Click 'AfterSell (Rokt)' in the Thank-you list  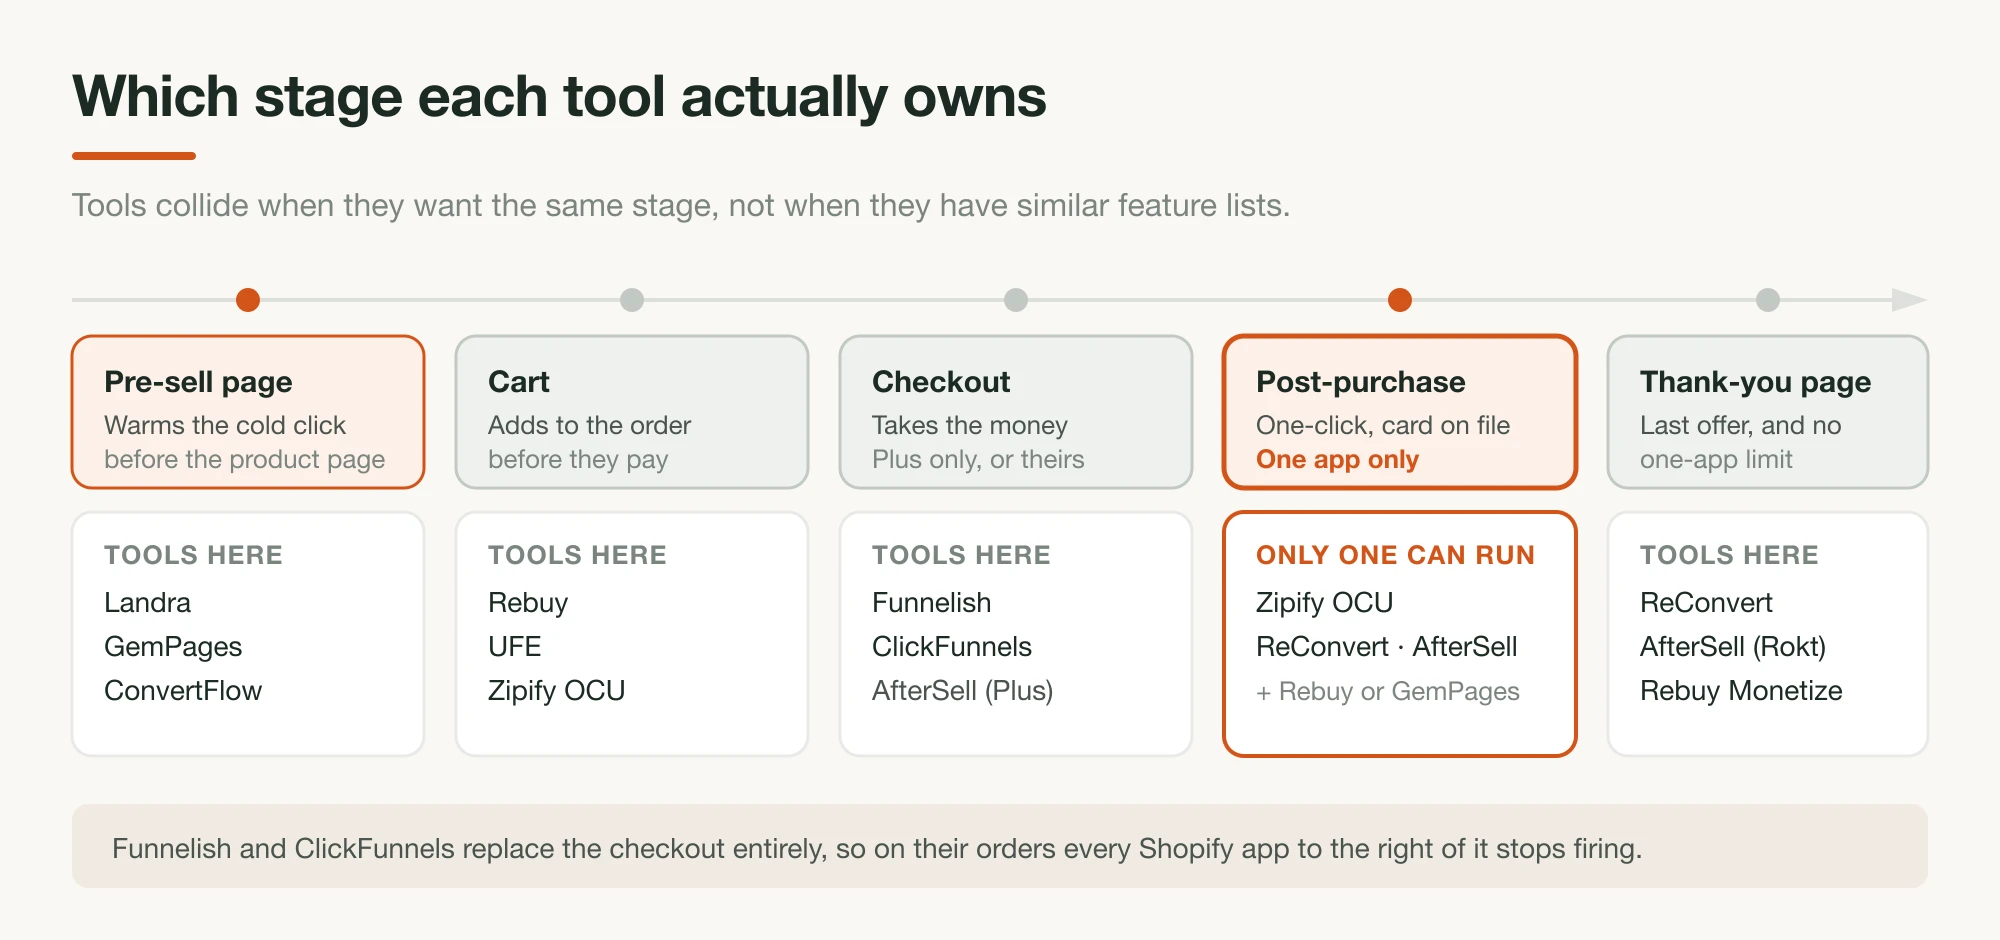tap(1733, 647)
